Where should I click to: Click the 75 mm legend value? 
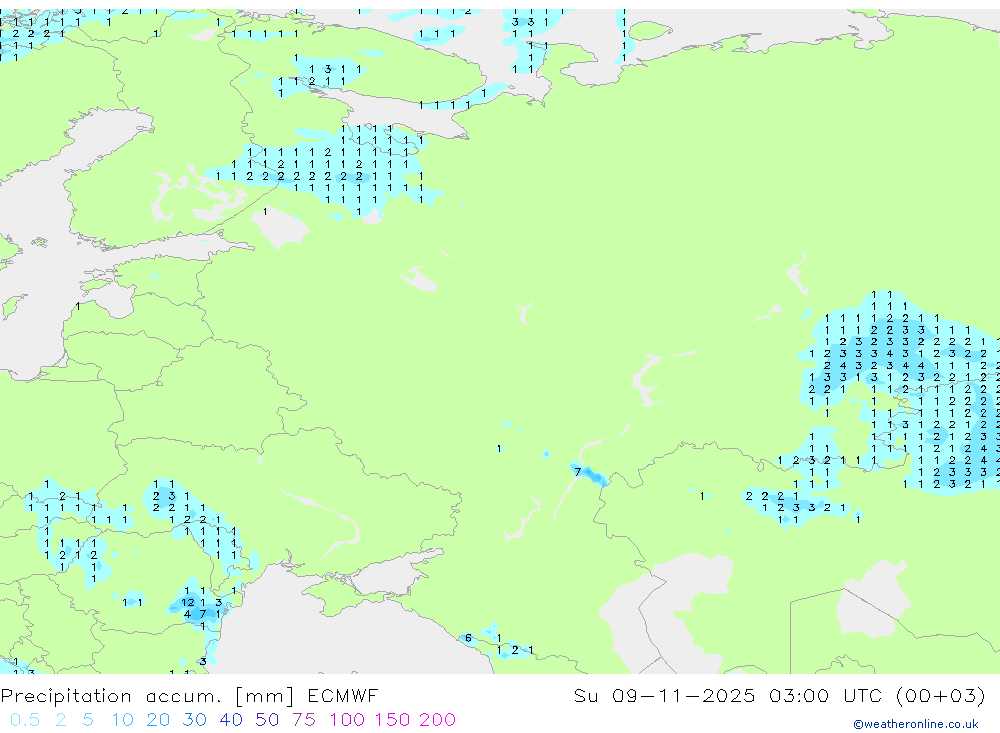point(304,720)
